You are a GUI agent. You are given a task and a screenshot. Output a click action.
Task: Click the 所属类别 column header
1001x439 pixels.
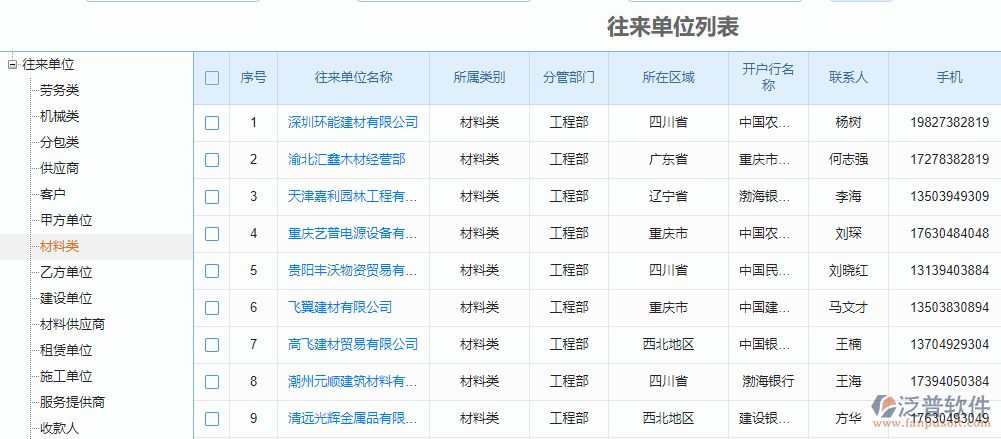479,78
